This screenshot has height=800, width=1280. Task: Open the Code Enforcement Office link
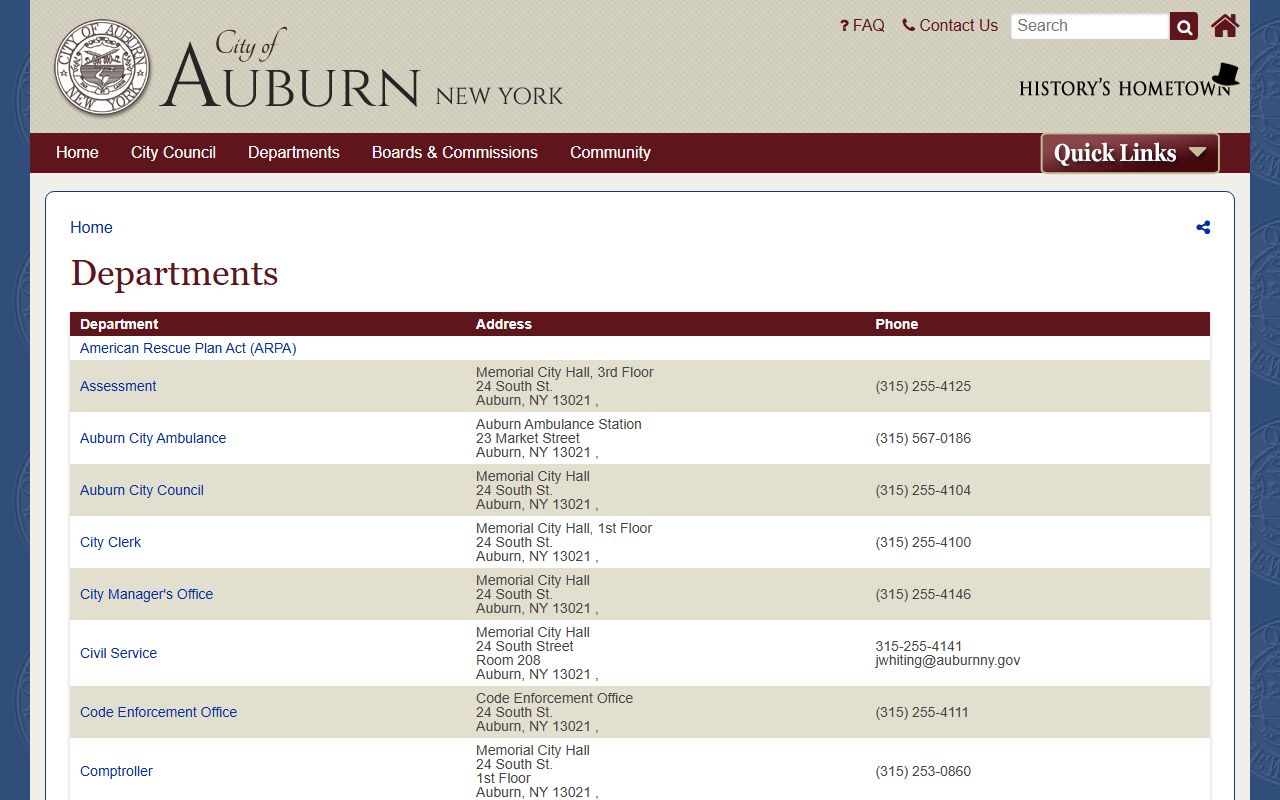[158, 712]
